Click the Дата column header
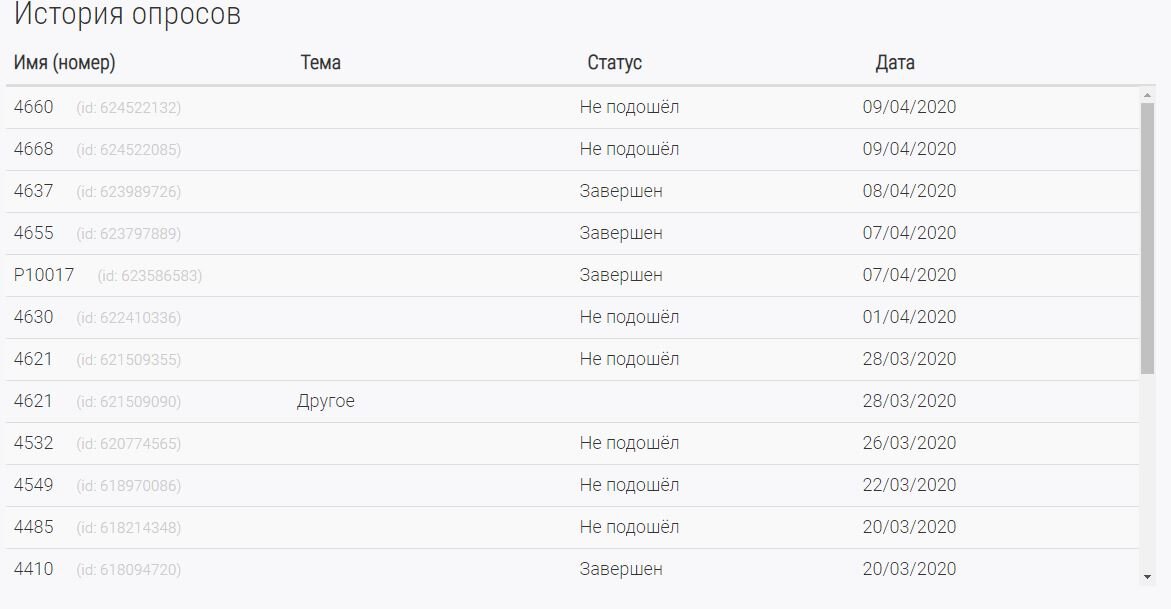1171x609 pixels. 895,63
